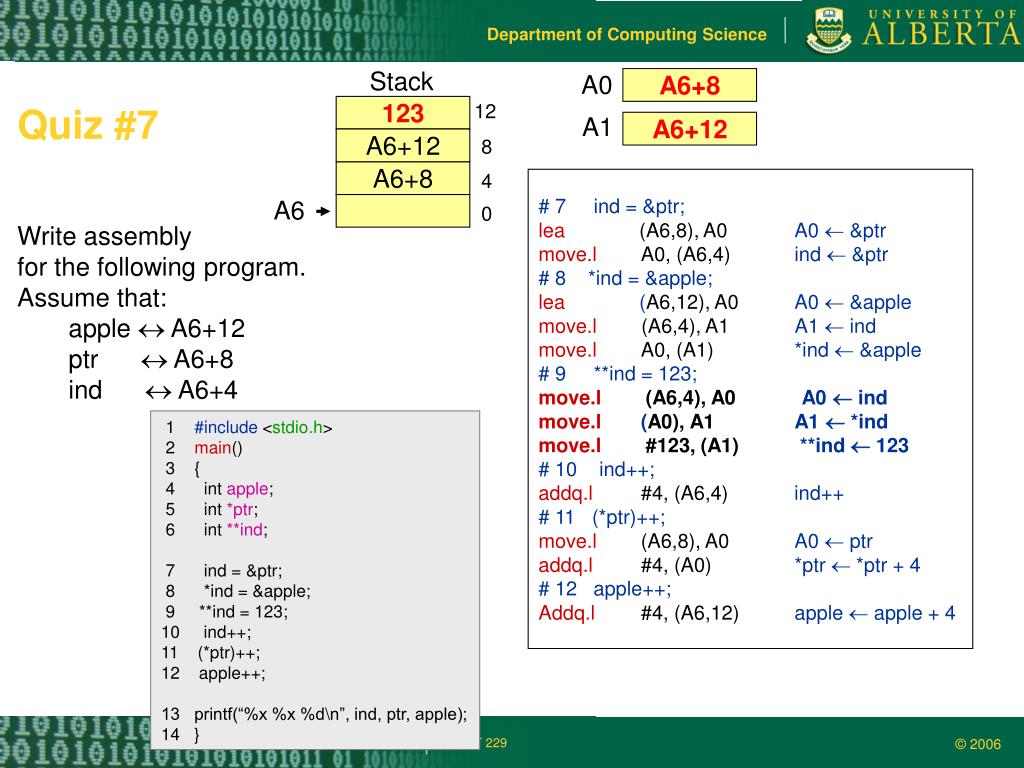Select the "addq.l #4, (A6,4)" instruction

click(x=633, y=493)
